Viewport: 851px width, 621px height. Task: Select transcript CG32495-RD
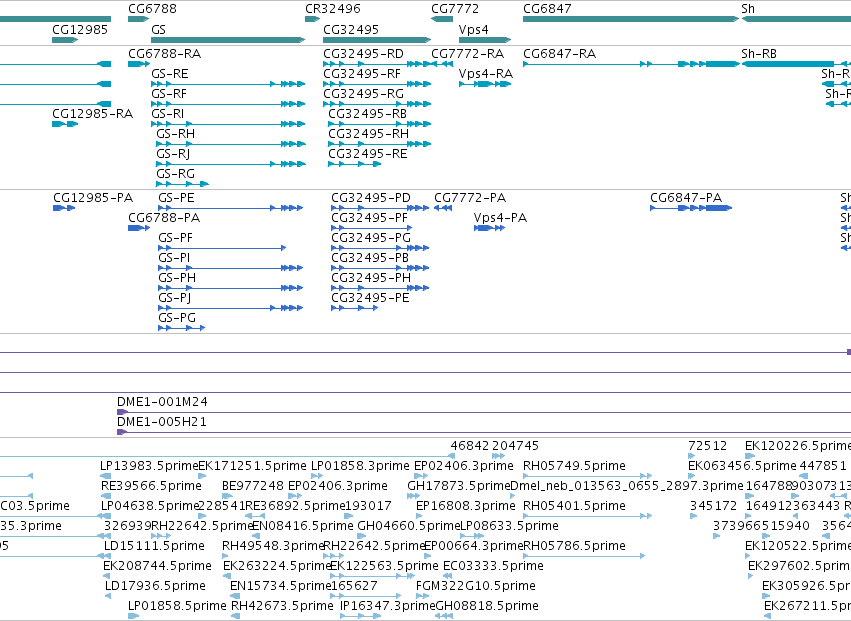[364, 54]
